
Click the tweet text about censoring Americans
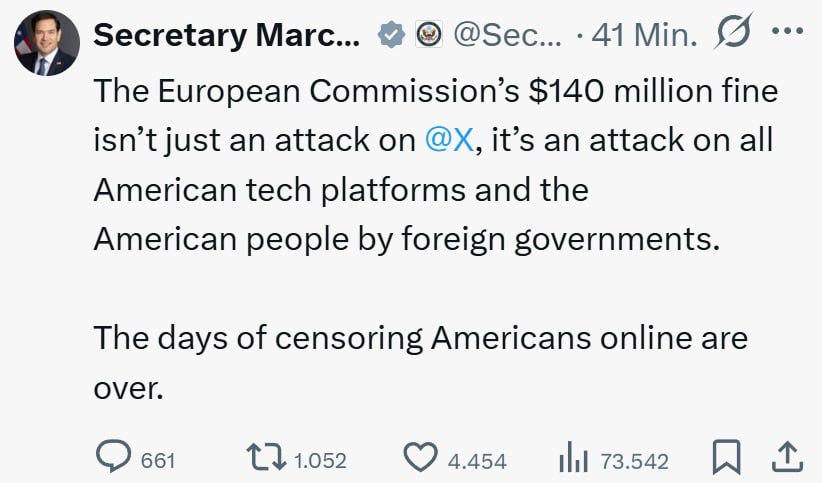tap(420, 338)
